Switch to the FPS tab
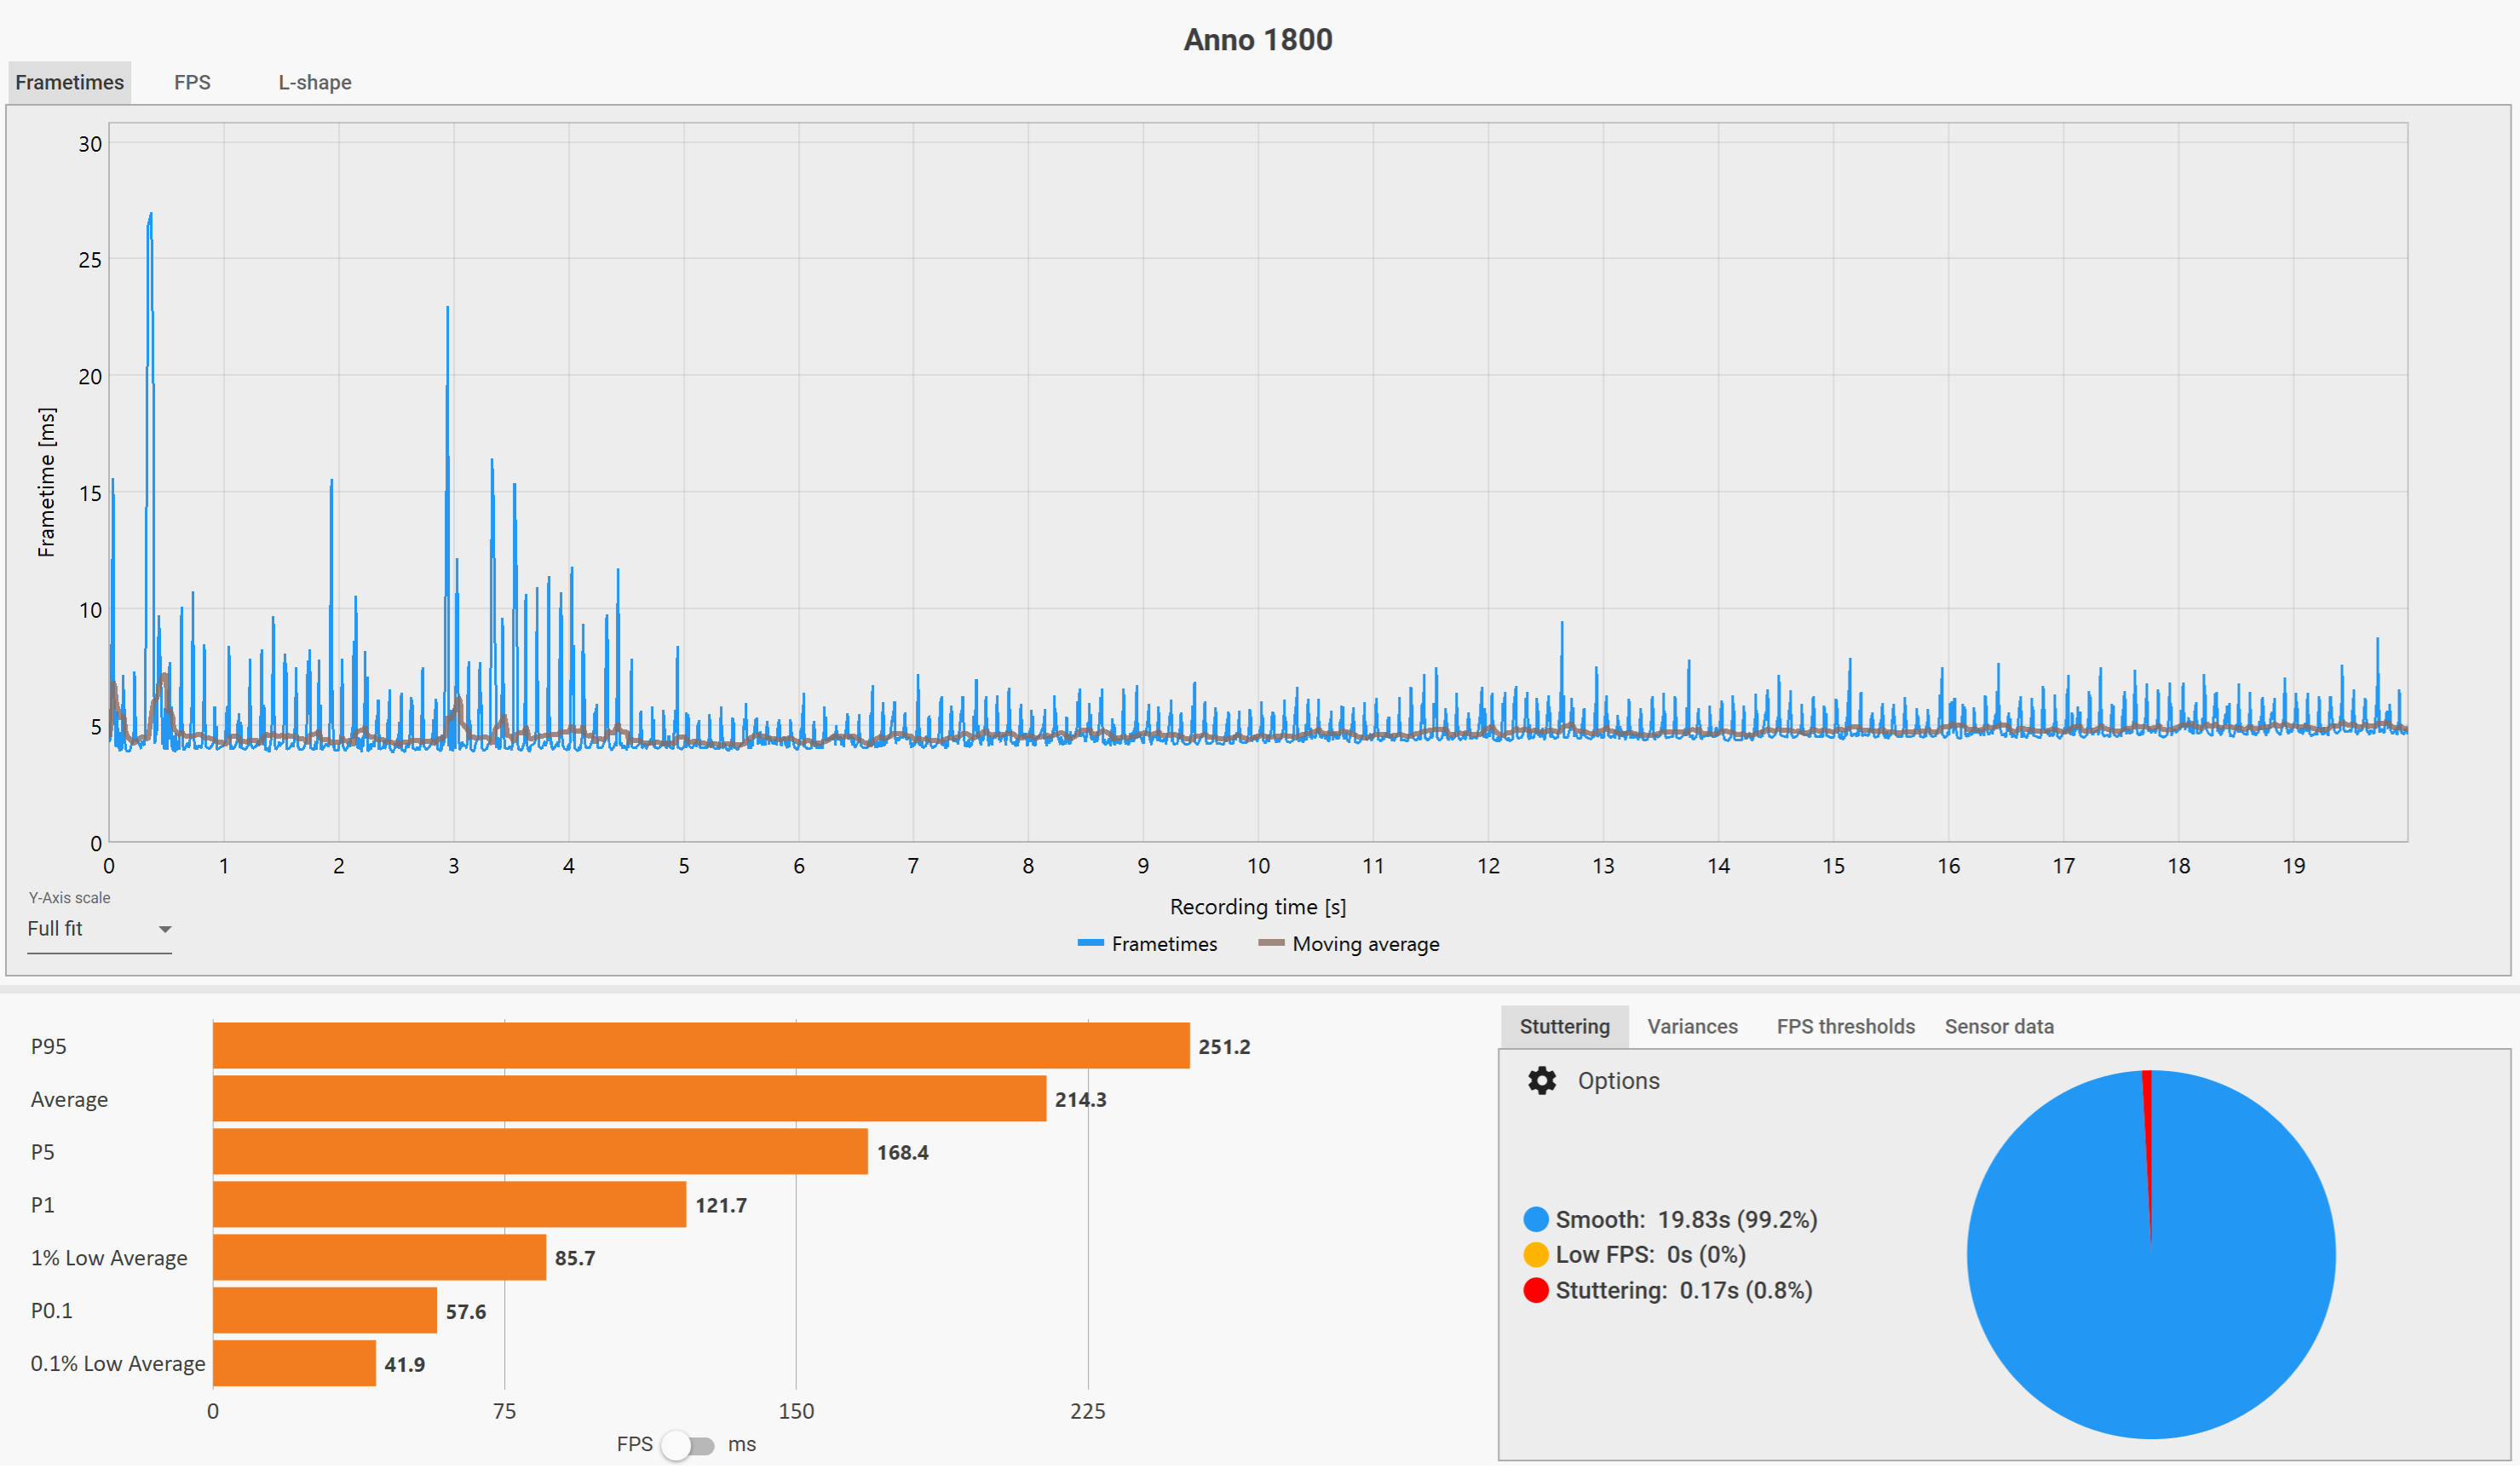This screenshot has height=1469, width=2520. click(x=192, y=83)
